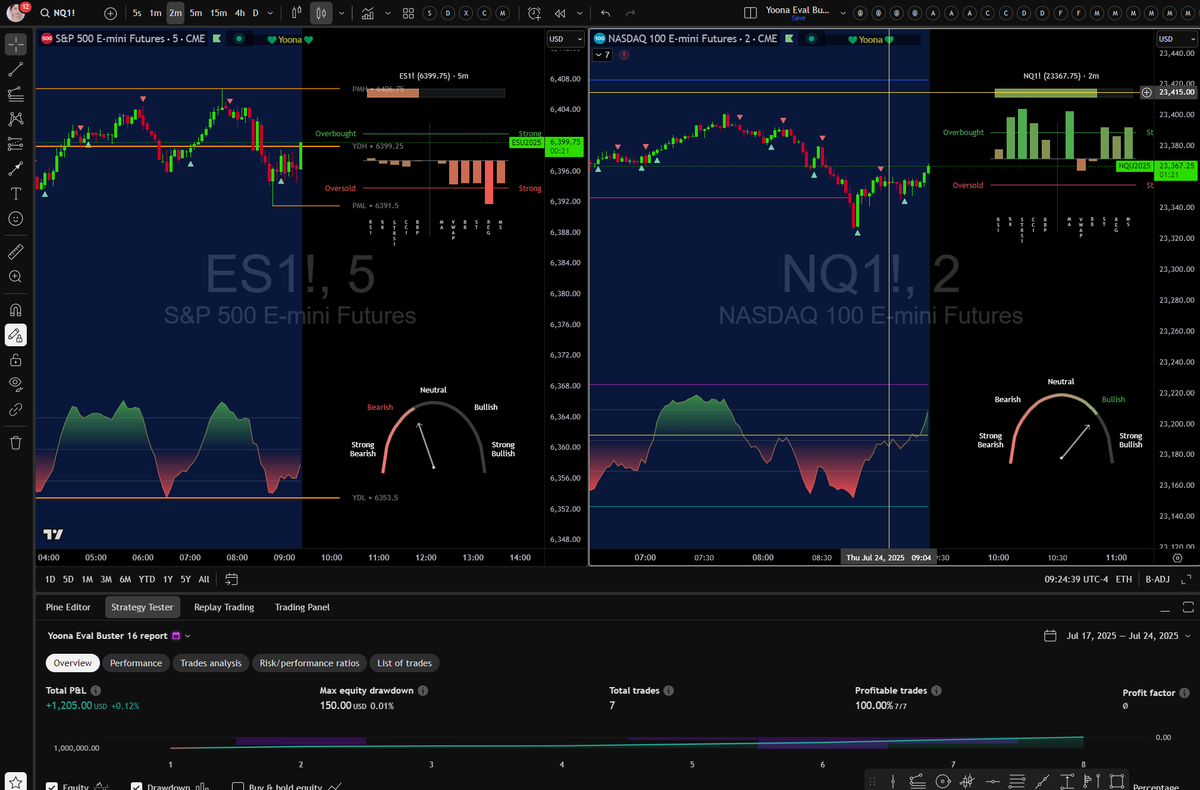Image resolution: width=1200 pixels, height=790 pixels.
Task: Select the crosshair cursor tool
Action: coord(16,45)
